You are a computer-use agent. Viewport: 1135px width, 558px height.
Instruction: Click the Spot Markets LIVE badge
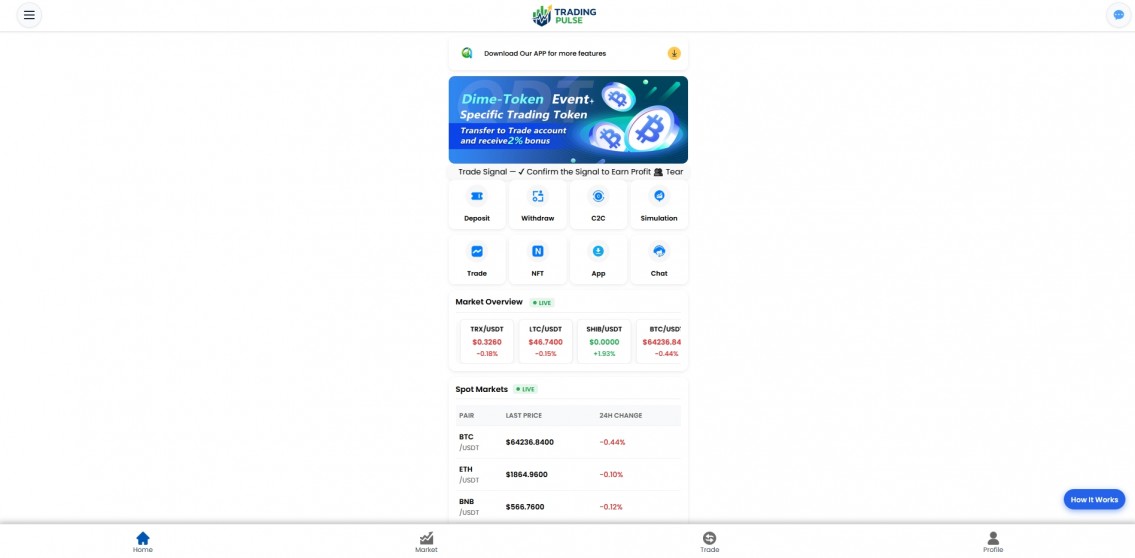[526, 389]
